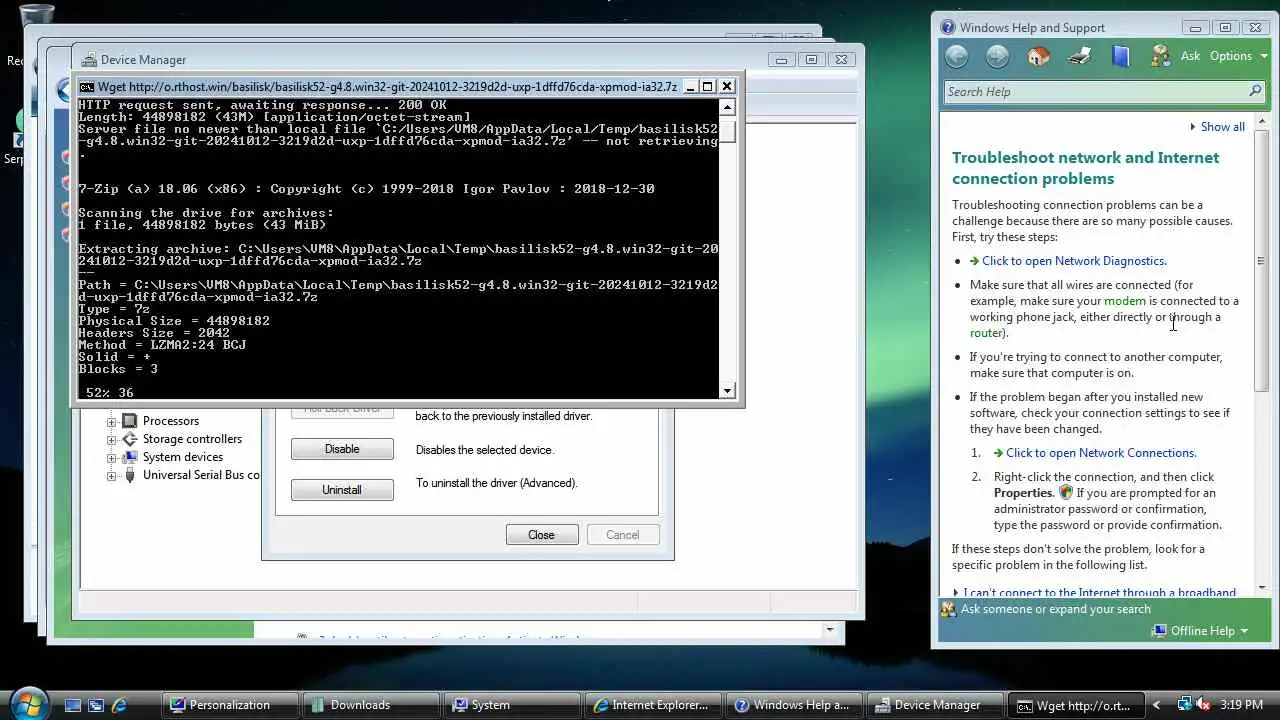Click the Print icon in Help toolbar
Screen dimensions: 1280x720
pyautogui.click(x=1080, y=56)
